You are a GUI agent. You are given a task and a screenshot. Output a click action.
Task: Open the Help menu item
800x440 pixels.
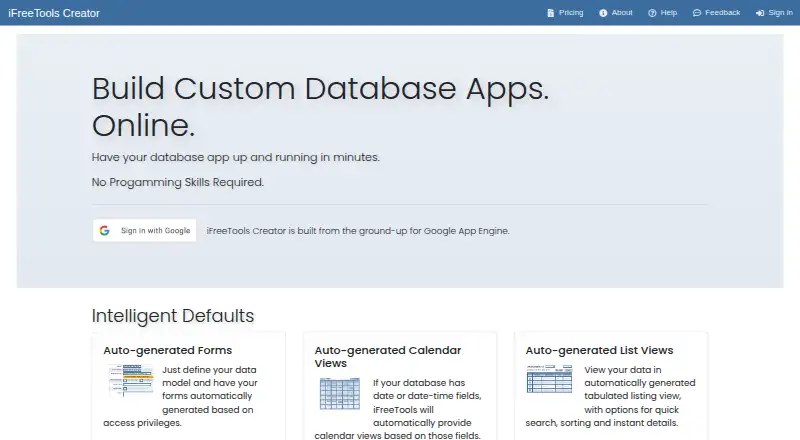(663, 13)
